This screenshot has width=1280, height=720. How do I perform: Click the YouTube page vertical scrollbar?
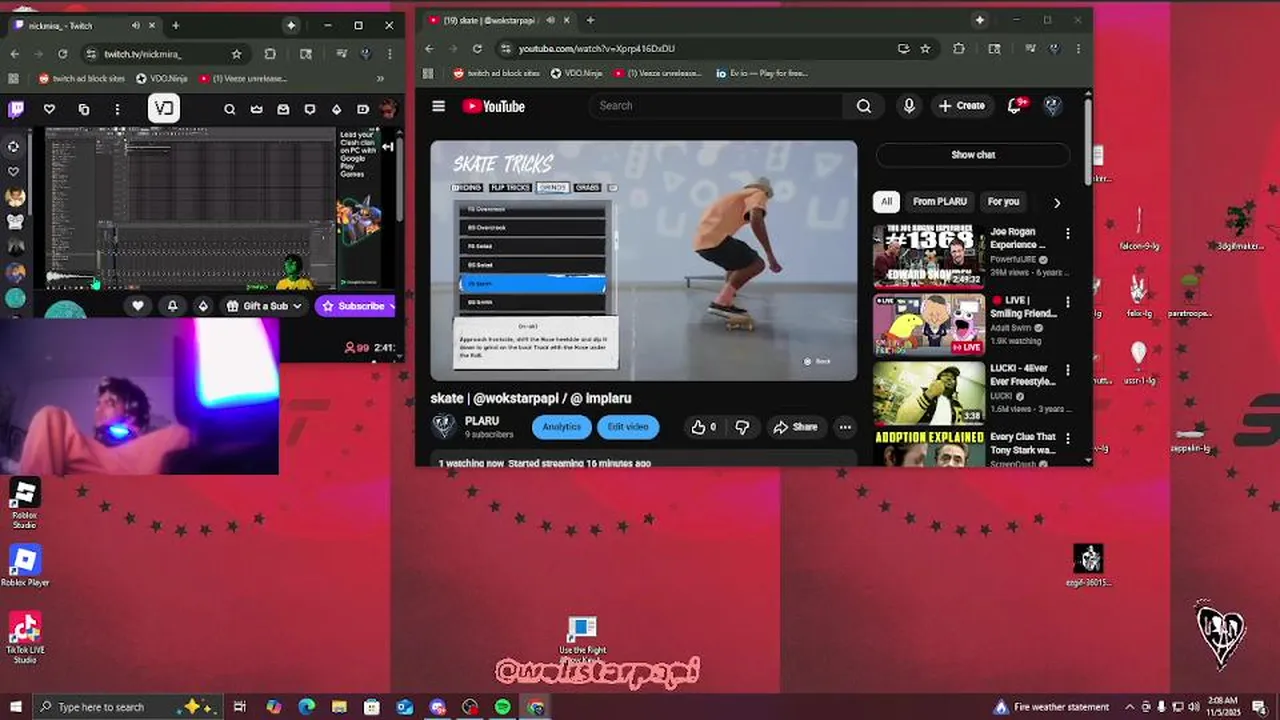click(1088, 140)
